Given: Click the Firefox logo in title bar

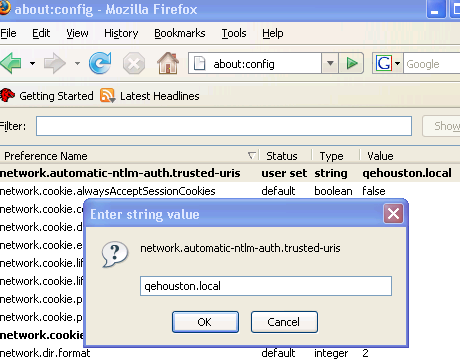Looking at the screenshot, I should point(5,8).
